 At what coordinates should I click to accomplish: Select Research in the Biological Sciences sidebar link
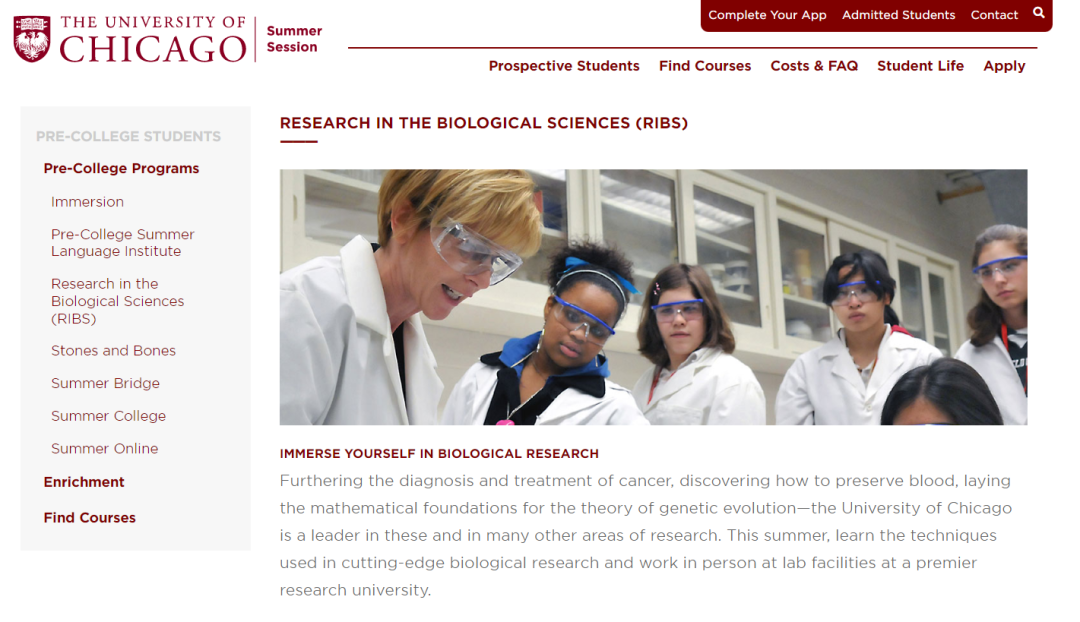click(117, 301)
